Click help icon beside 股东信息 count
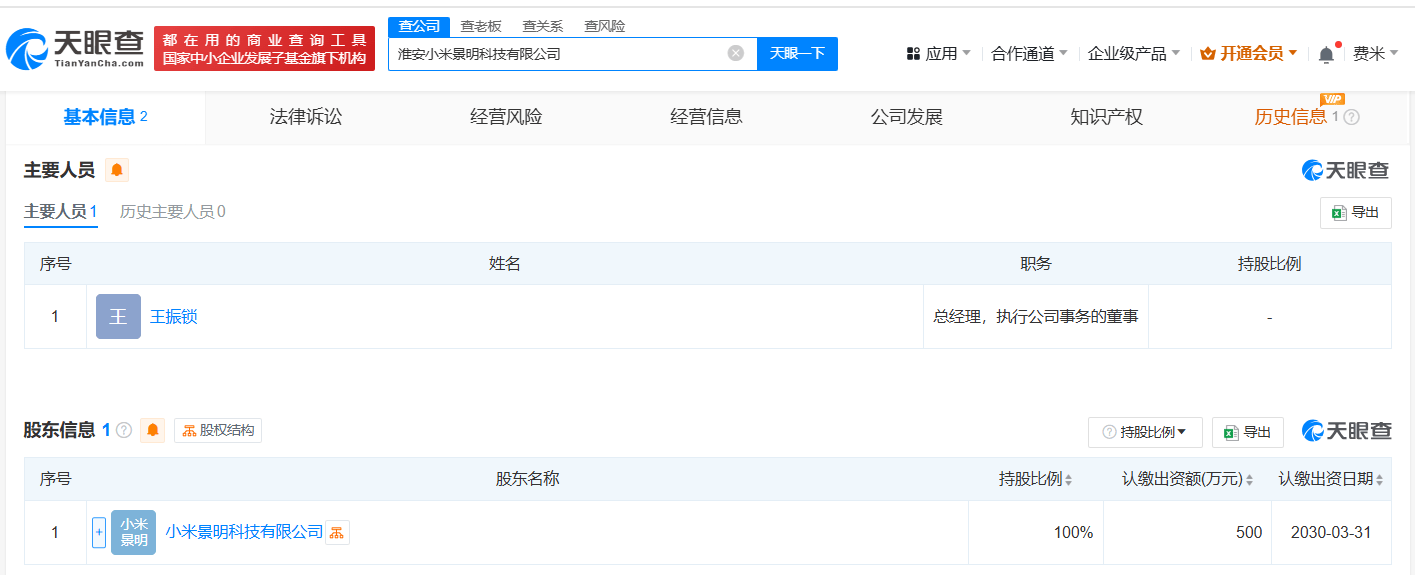The image size is (1415, 575). (x=124, y=430)
